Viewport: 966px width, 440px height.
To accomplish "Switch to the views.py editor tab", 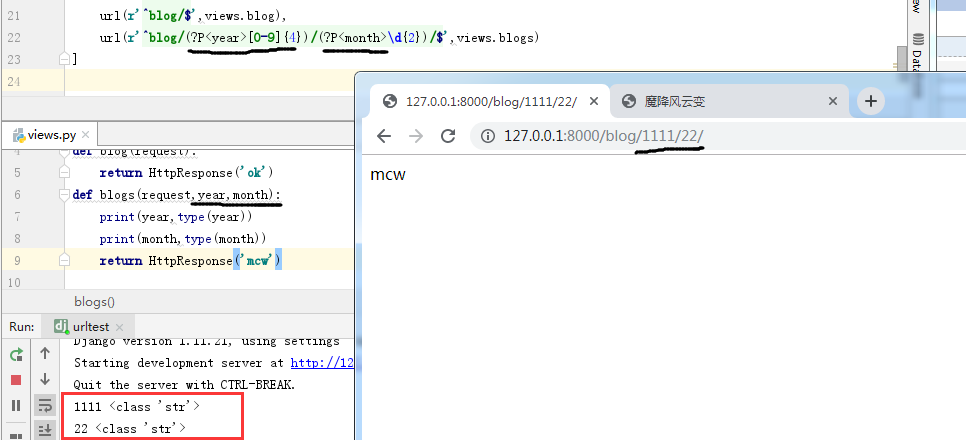I will (52, 135).
